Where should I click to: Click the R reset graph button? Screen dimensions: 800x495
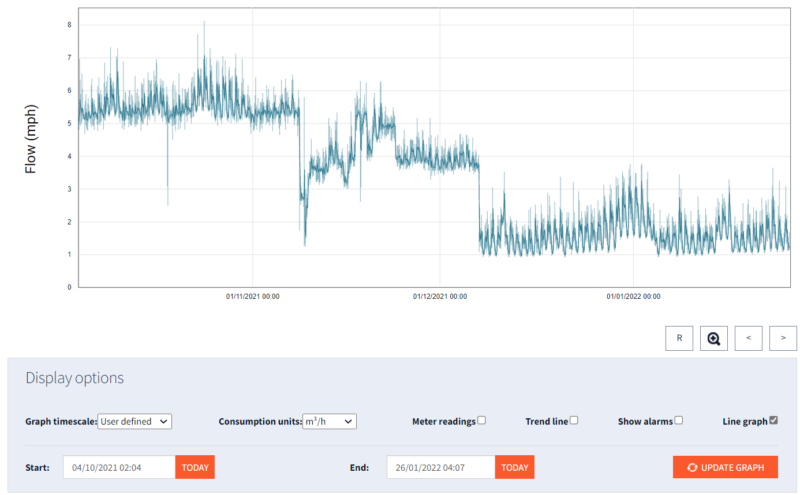679,338
